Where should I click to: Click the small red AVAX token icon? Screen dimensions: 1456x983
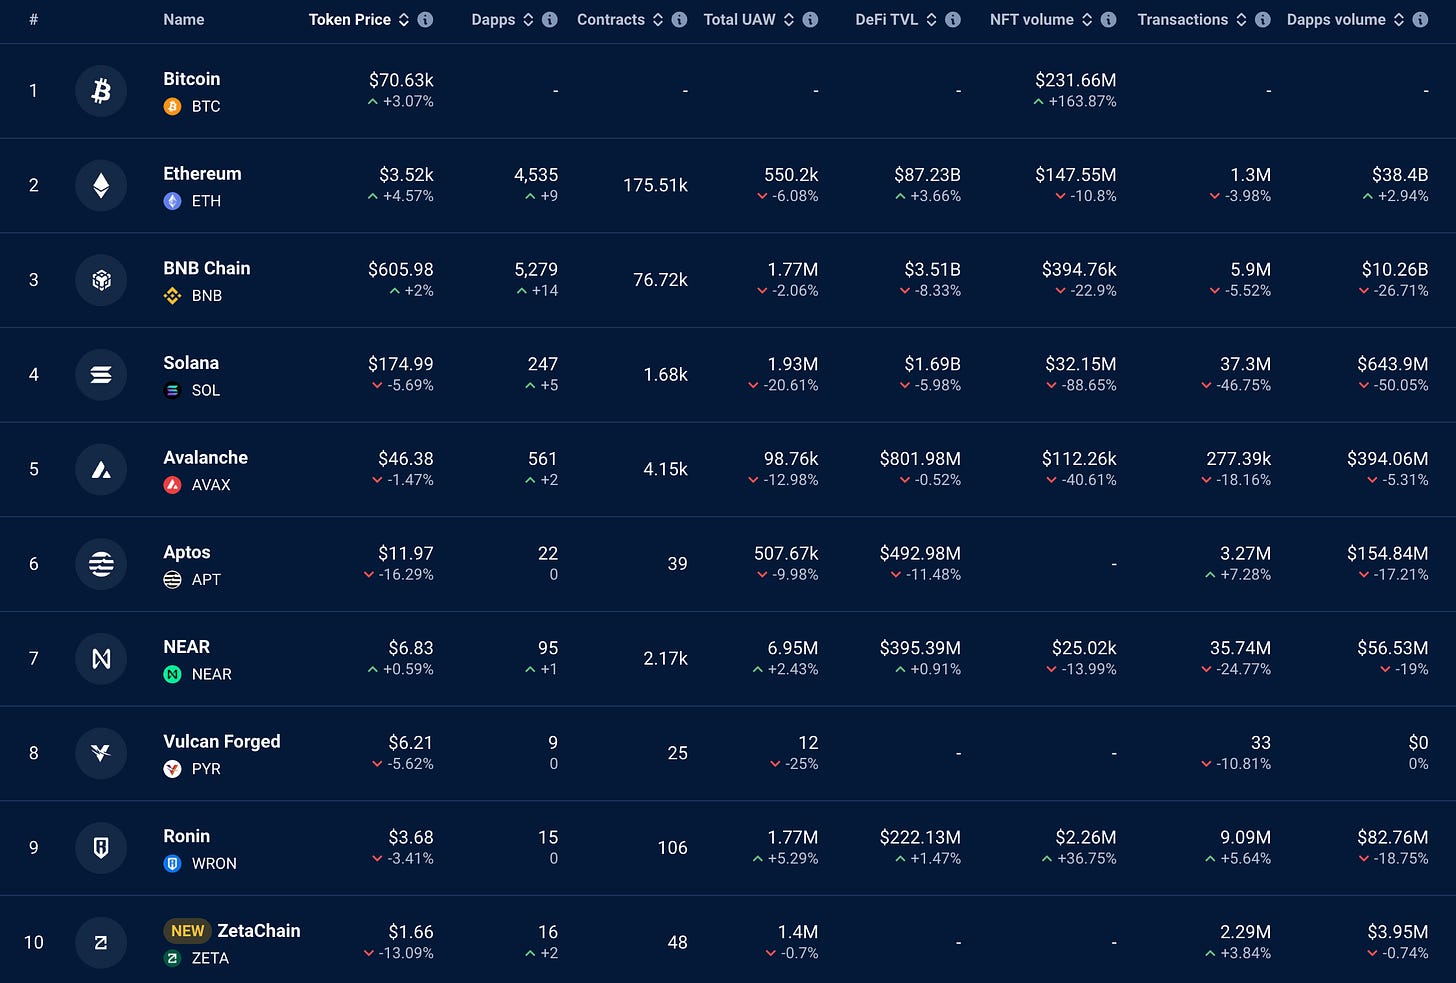[x=172, y=485]
